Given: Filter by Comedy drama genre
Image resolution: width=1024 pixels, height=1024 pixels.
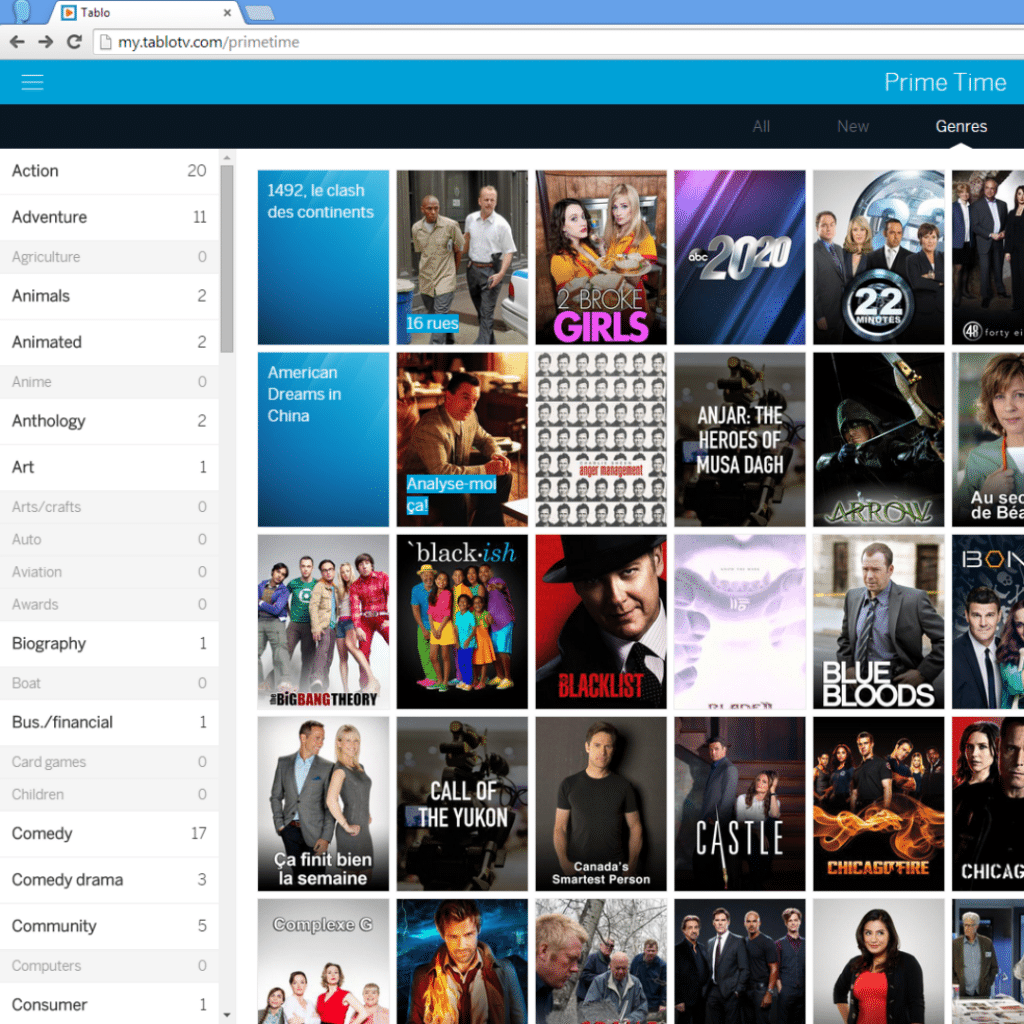Looking at the screenshot, I should coord(109,880).
